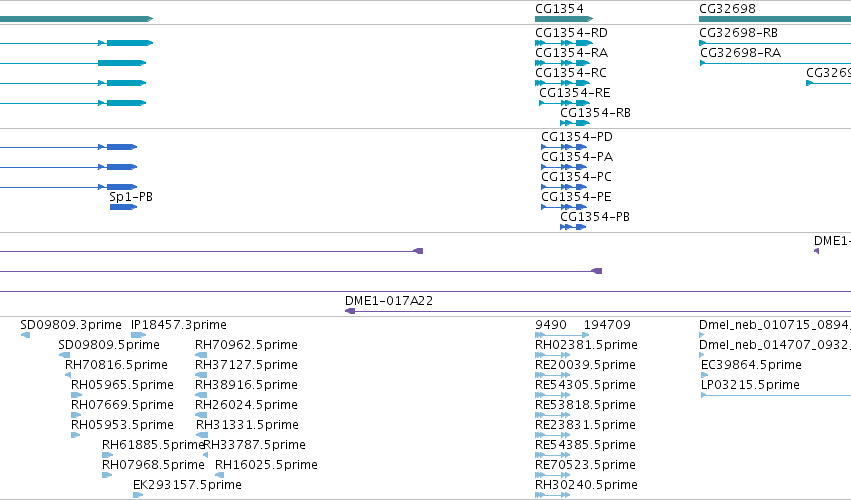Open EST RE53818.5prime
Screen dimensions: 851x500
586,406
